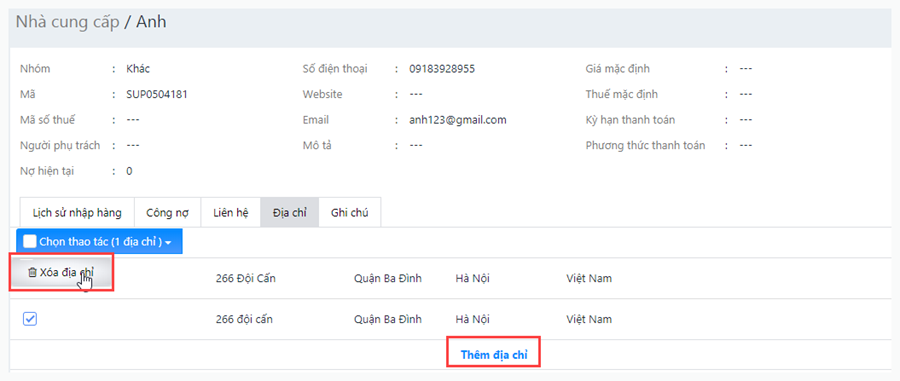Click phone number 09183928955
Image resolution: width=900 pixels, height=381 pixels.
(x=442, y=69)
